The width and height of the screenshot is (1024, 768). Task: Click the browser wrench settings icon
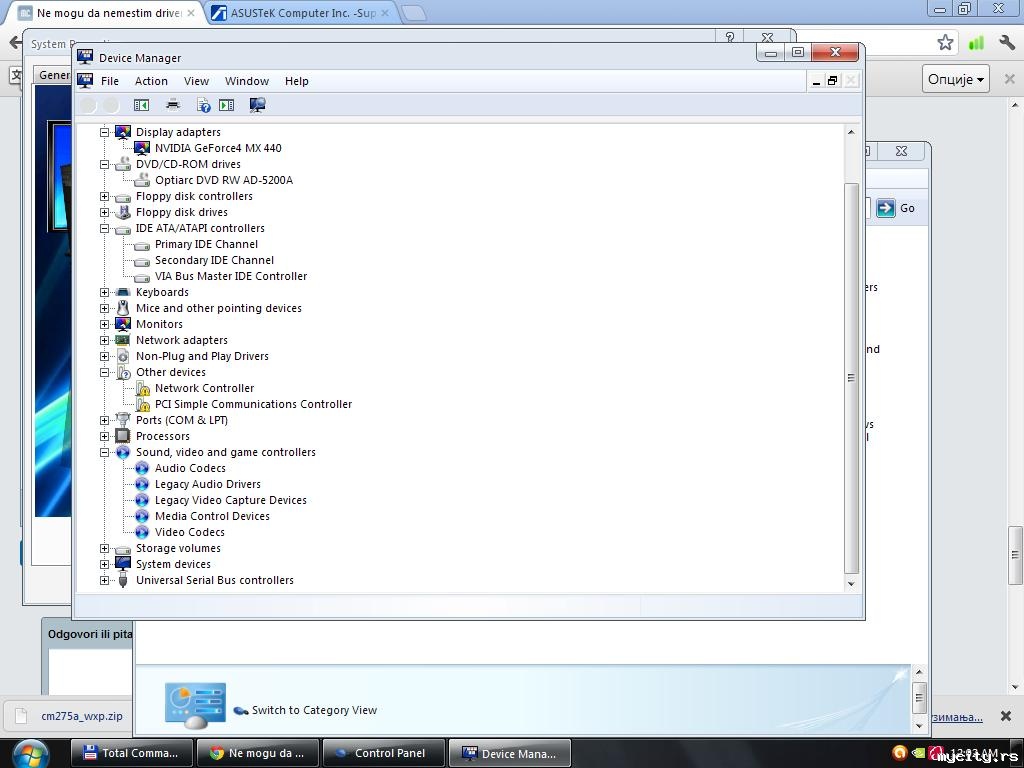1006,43
